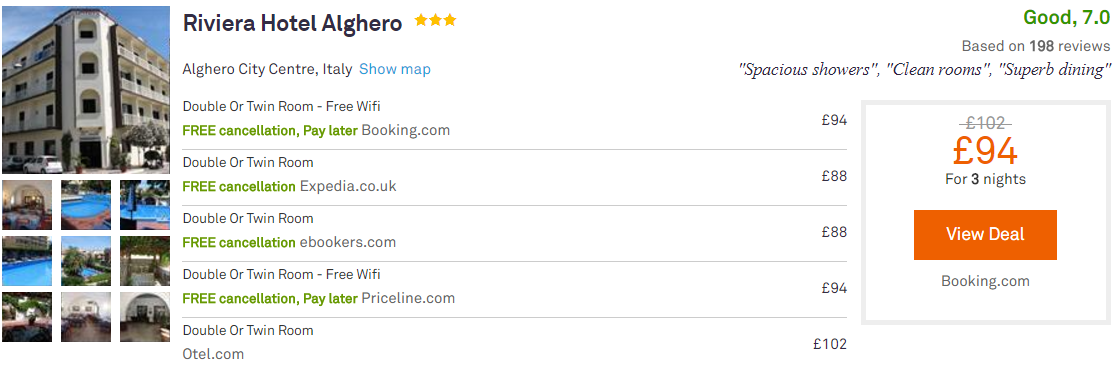Select the Priceline.com £94 room offer
1117x367 pixels.
[514, 287]
